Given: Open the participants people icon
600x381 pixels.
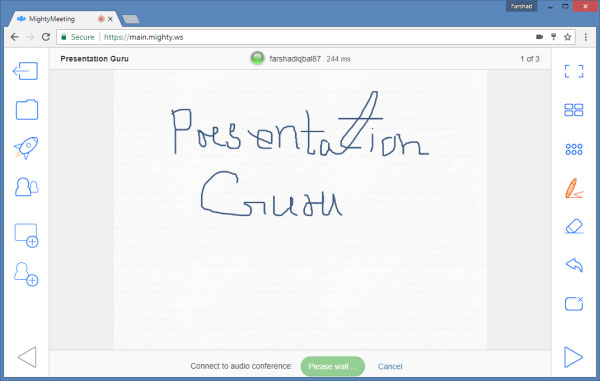Looking at the screenshot, I should [x=26, y=187].
